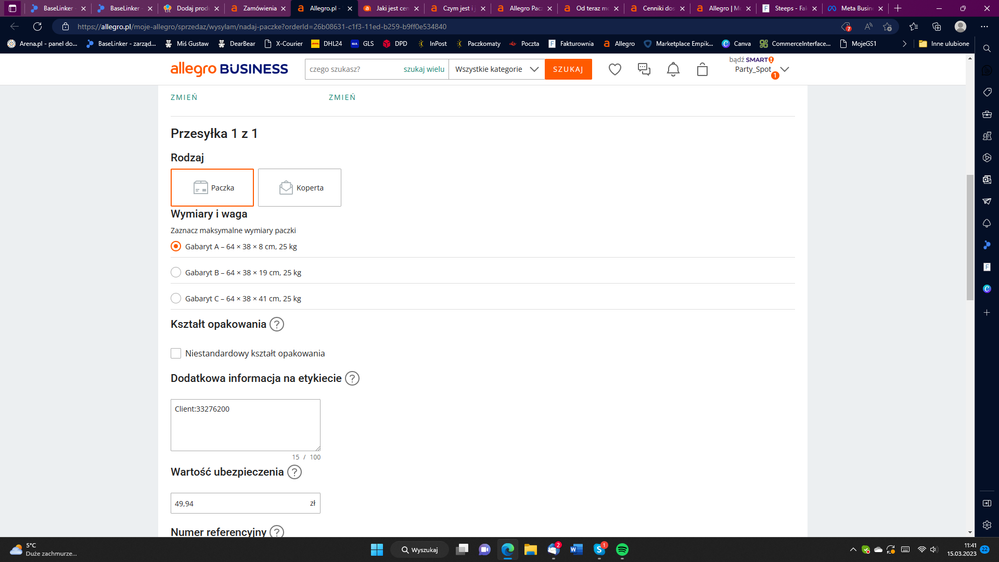This screenshot has height=562, width=999.
Task: Open Spotify from the taskbar
Action: click(x=622, y=549)
